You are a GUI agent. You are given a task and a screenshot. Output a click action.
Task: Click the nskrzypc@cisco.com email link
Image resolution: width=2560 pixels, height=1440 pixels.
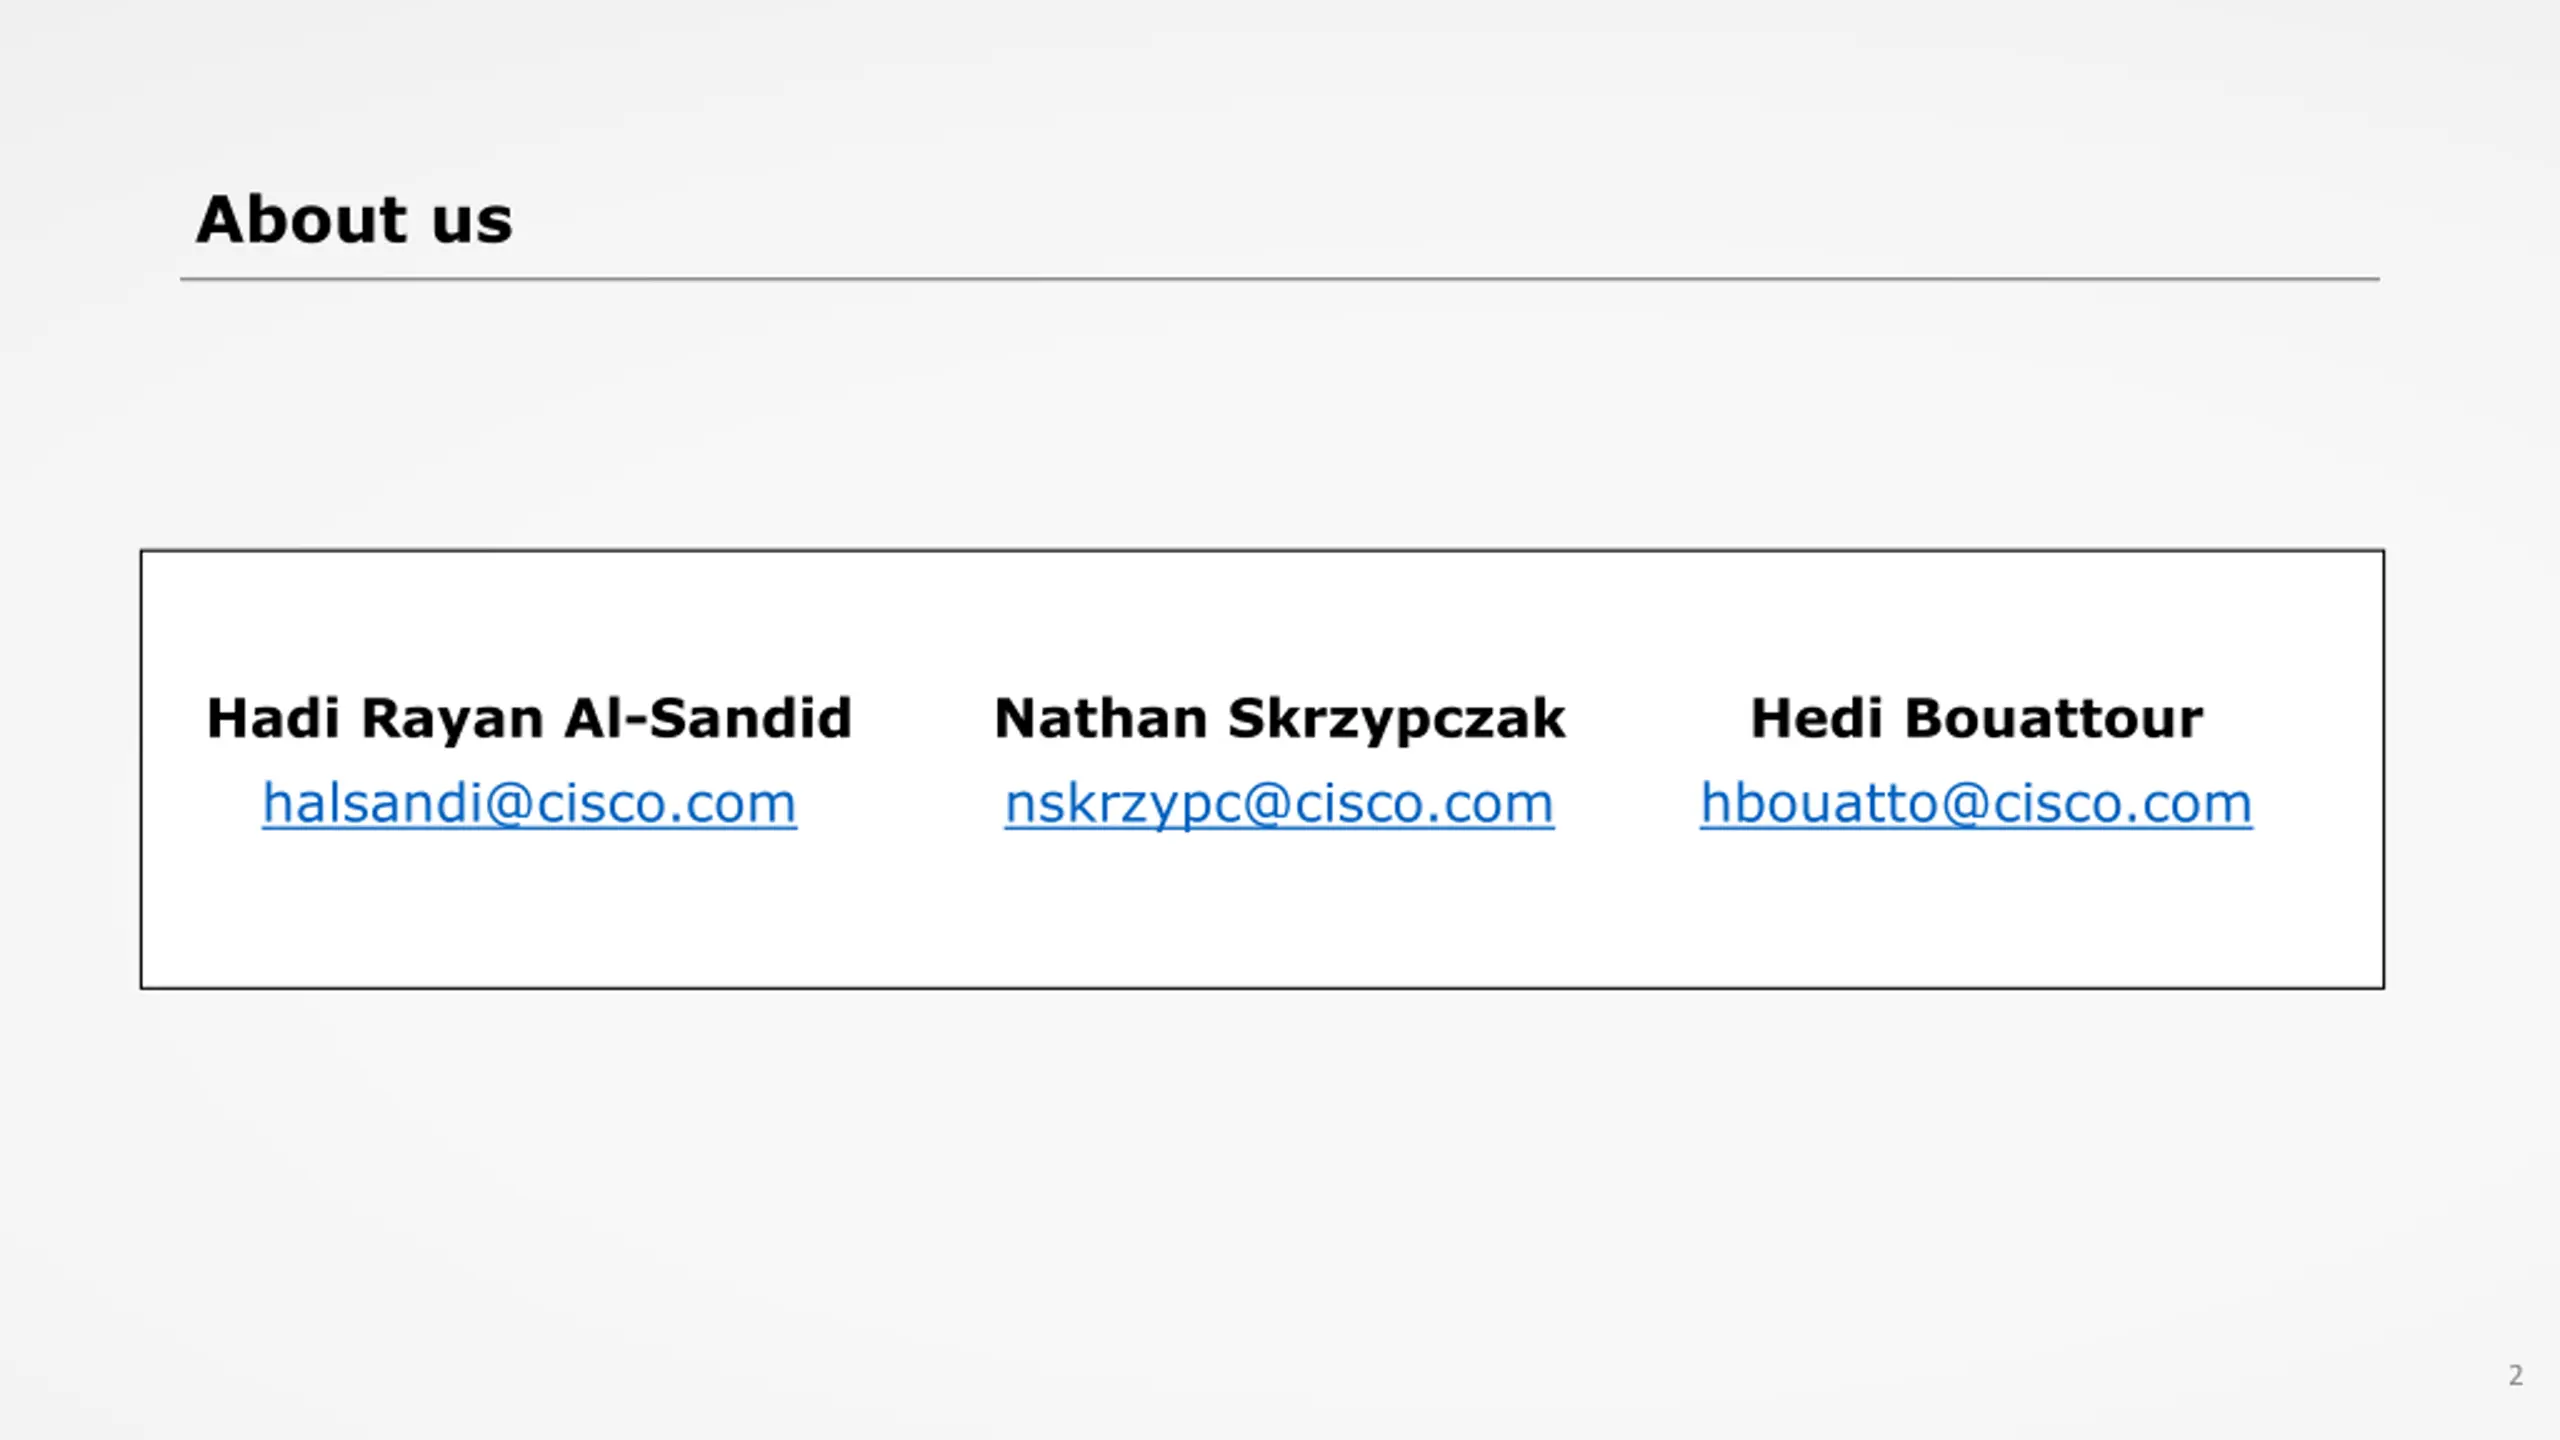(x=1279, y=806)
